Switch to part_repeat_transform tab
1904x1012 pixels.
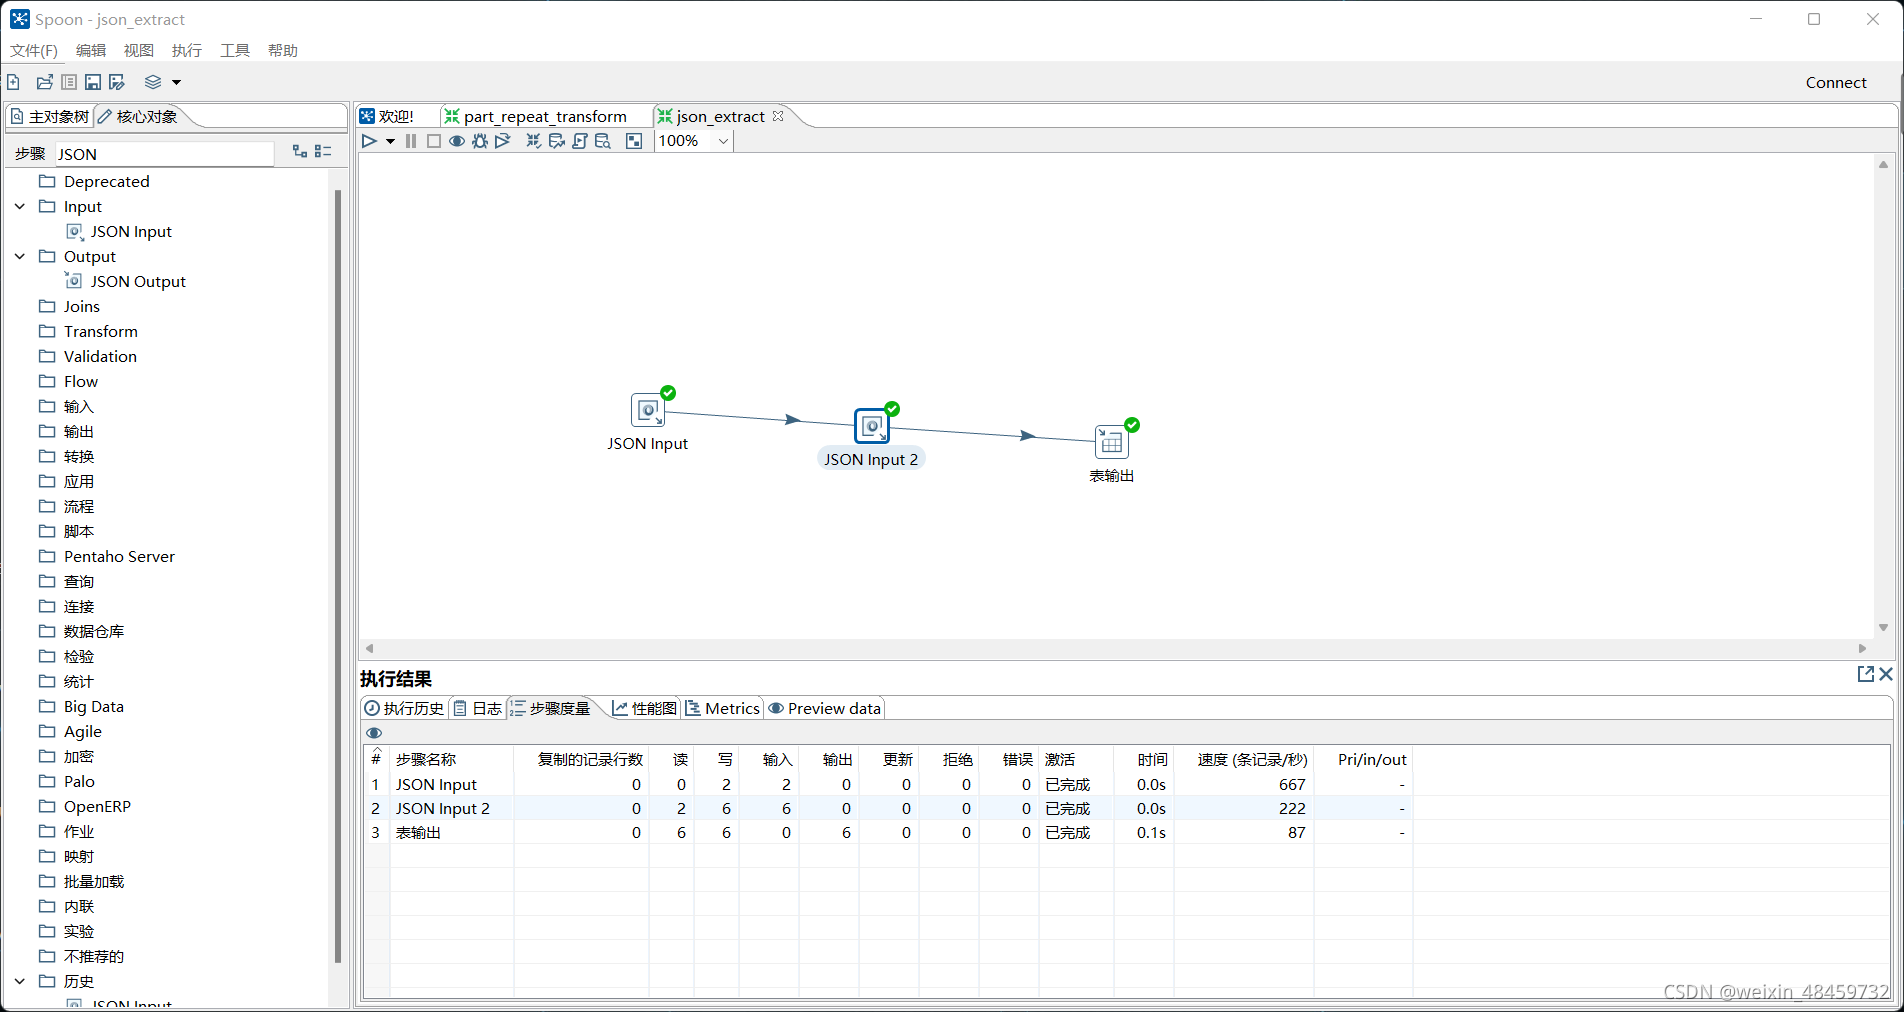click(536, 116)
